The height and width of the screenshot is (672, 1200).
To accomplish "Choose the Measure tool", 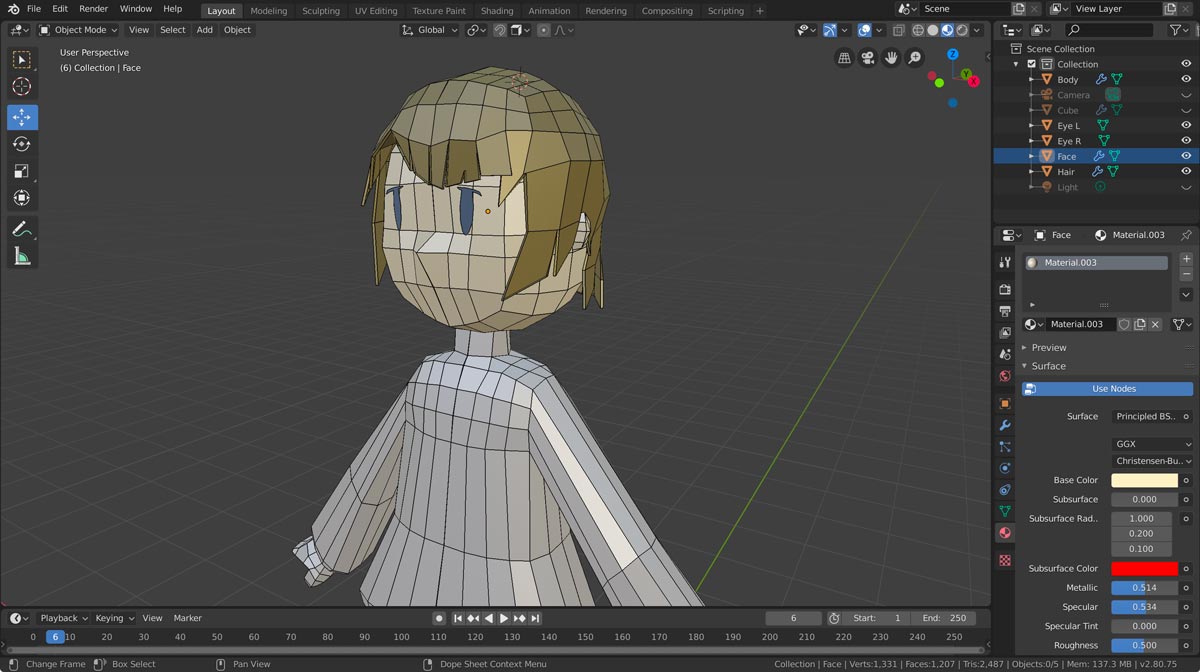I will (x=22, y=257).
